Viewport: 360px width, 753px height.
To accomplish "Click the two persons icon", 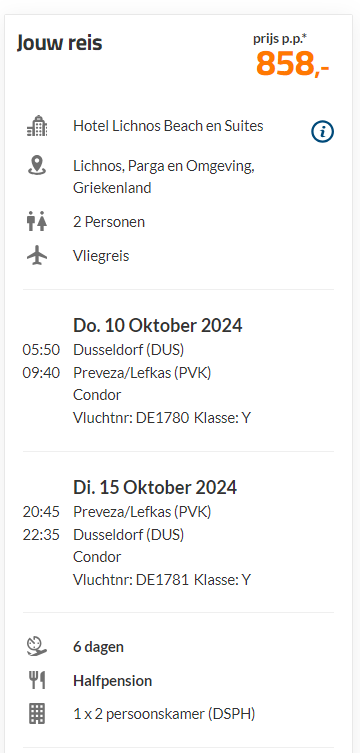I will (37, 221).
